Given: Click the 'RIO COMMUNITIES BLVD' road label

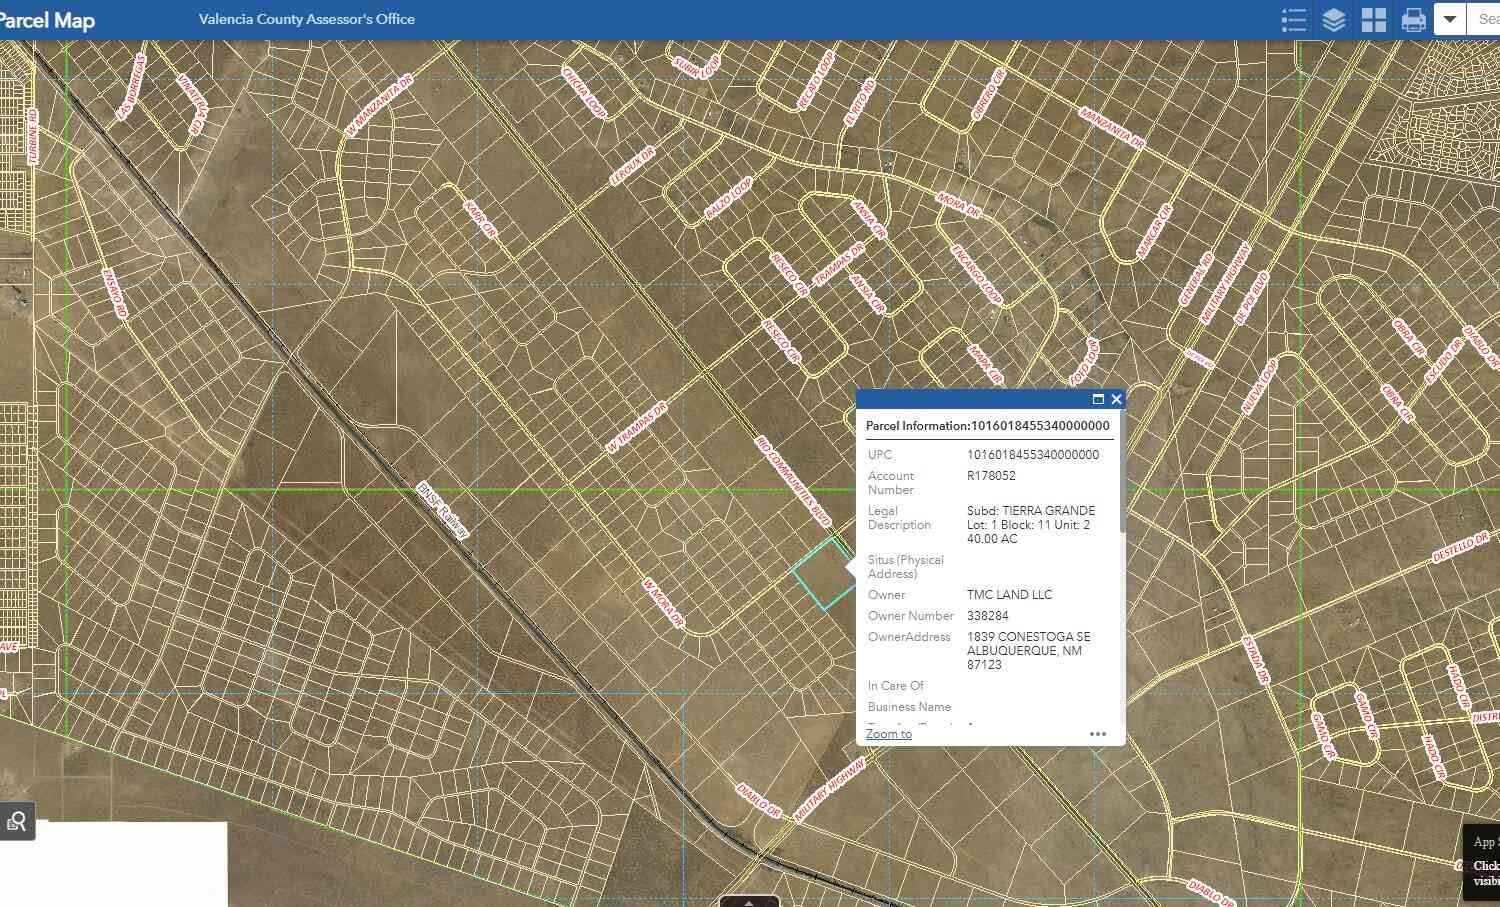Looking at the screenshot, I should (793, 481).
